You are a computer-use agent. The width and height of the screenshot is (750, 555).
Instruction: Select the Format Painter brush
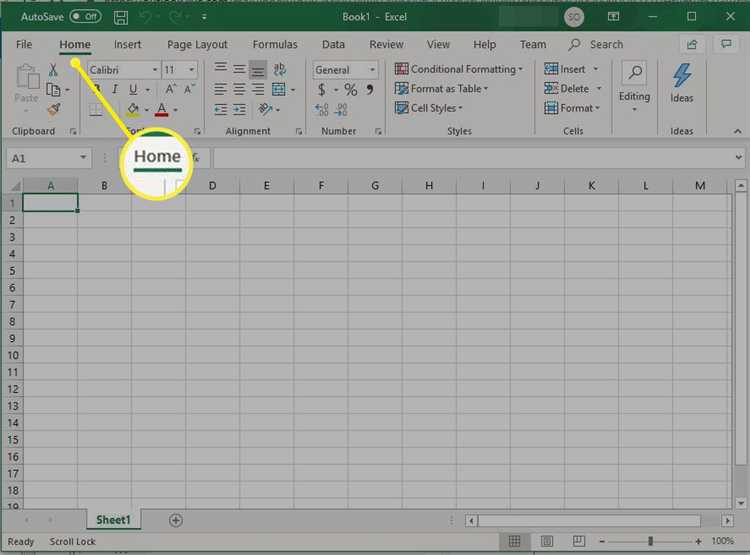pyautogui.click(x=54, y=110)
